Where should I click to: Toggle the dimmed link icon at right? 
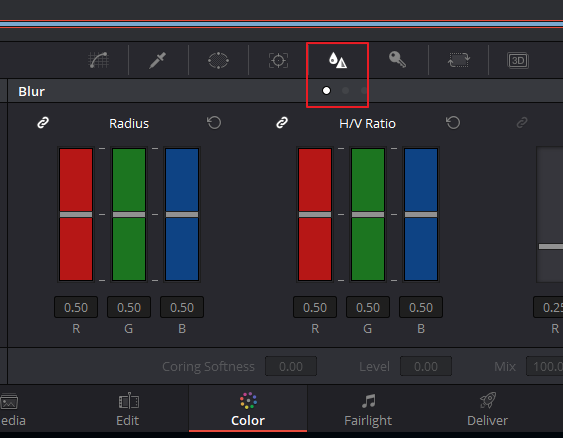tap(522, 123)
